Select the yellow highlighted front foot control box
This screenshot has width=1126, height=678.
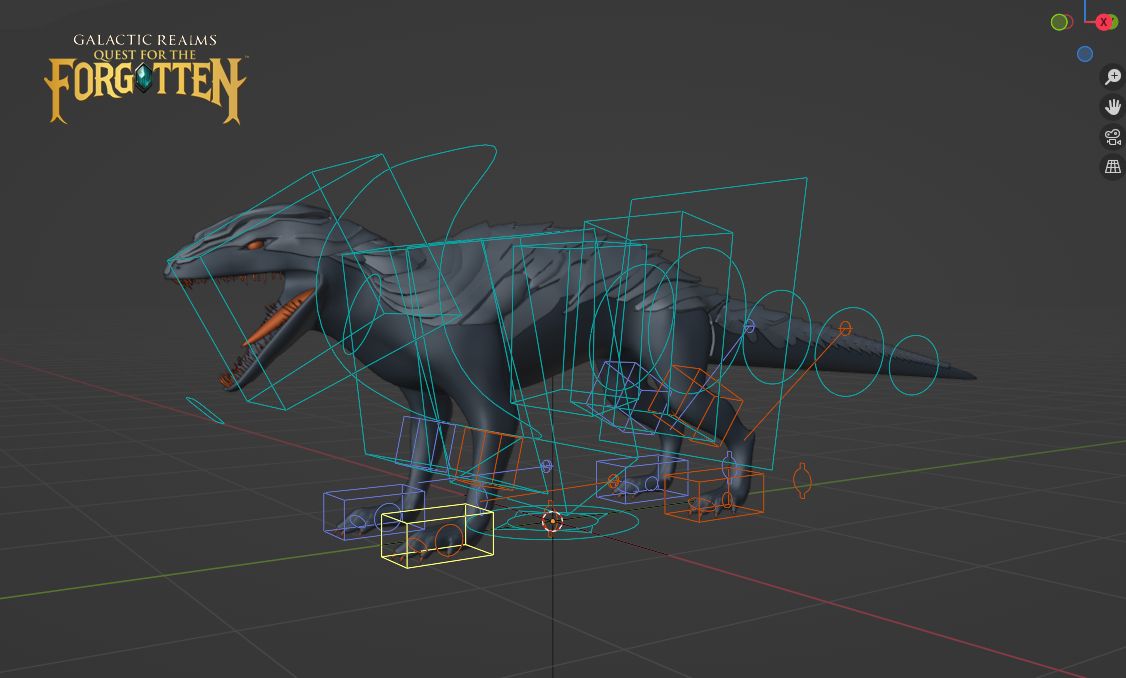click(437, 536)
